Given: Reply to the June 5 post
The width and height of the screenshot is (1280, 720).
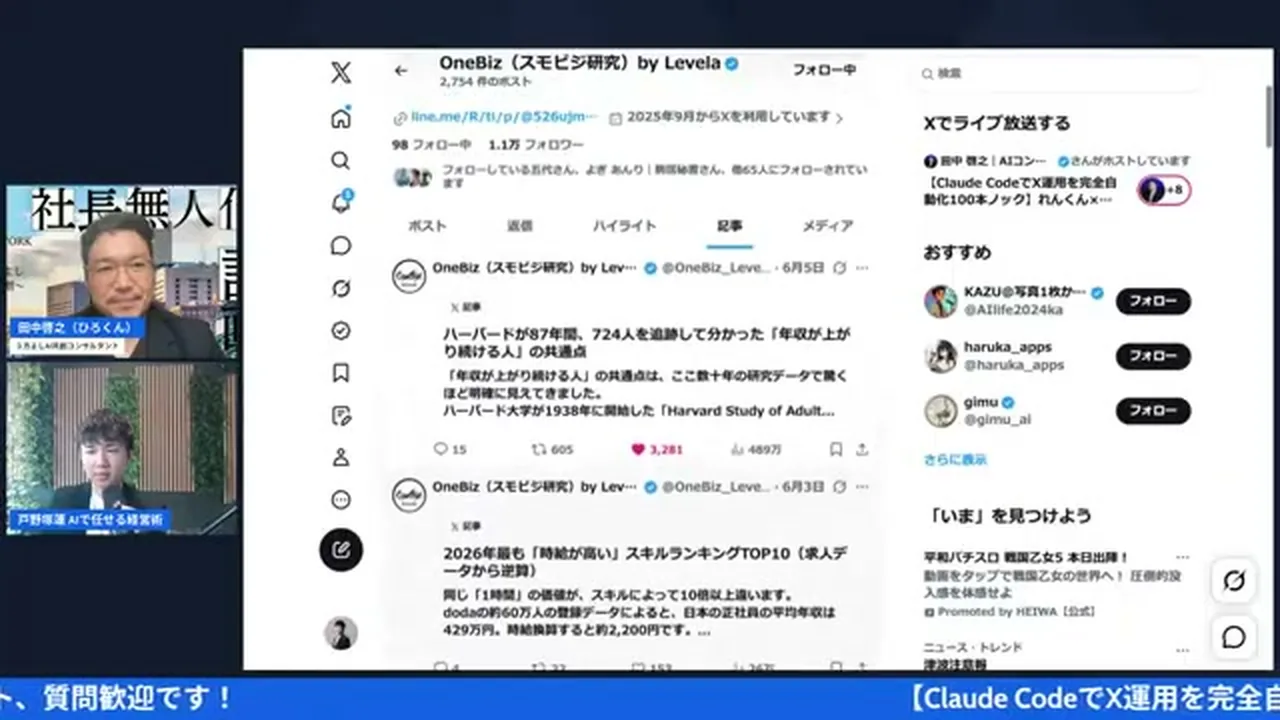Looking at the screenshot, I should pyautogui.click(x=450, y=450).
